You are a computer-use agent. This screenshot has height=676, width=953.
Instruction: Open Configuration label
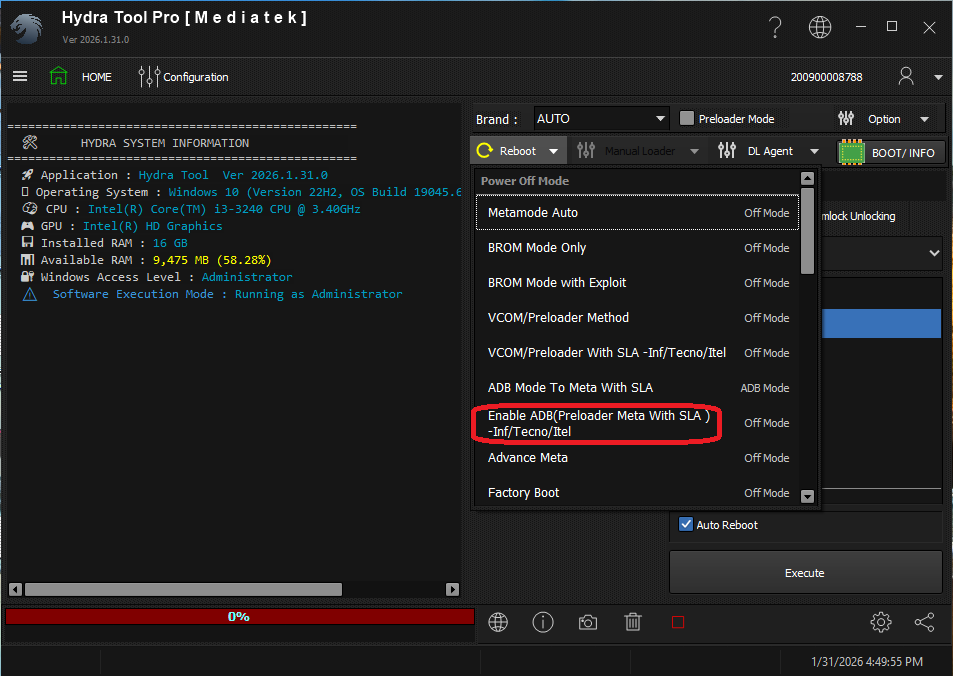coord(196,77)
